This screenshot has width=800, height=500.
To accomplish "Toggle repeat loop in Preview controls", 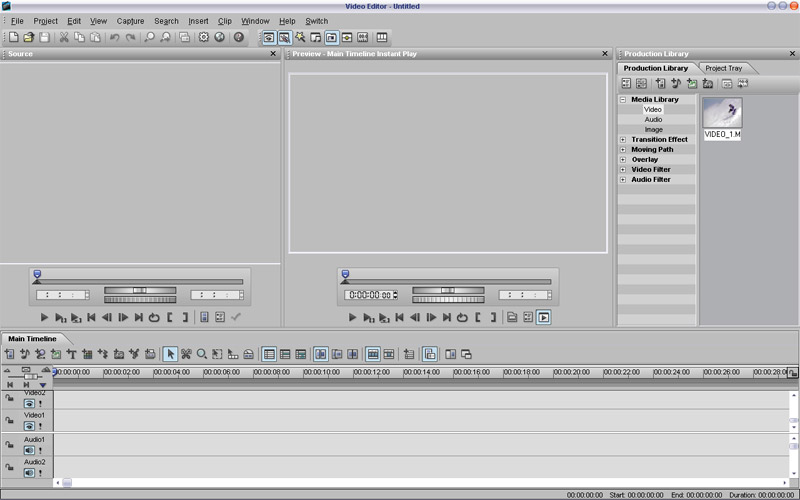I will tap(462, 317).
